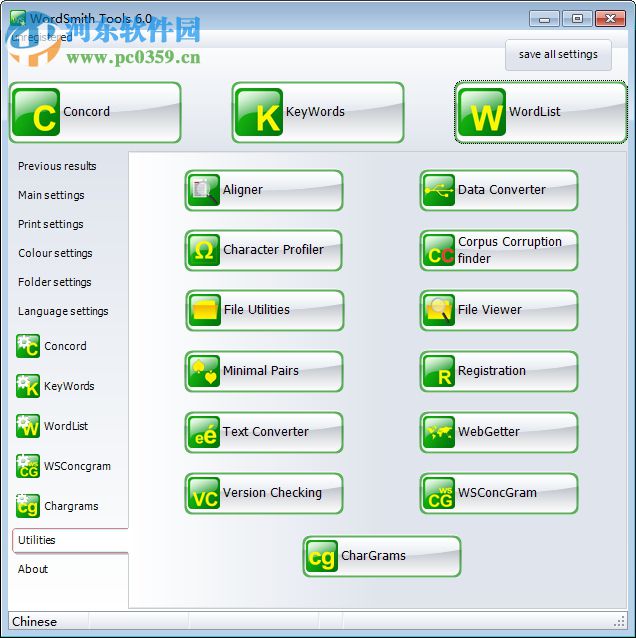Click the Character Profiler button label
Viewport: 636px width, 638px height.
coord(273,249)
